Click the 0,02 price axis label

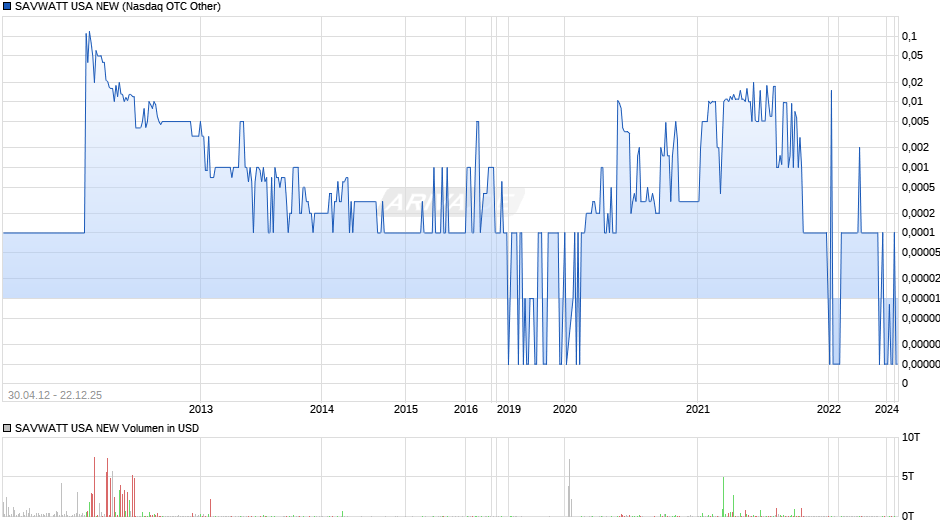tap(912, 82)
